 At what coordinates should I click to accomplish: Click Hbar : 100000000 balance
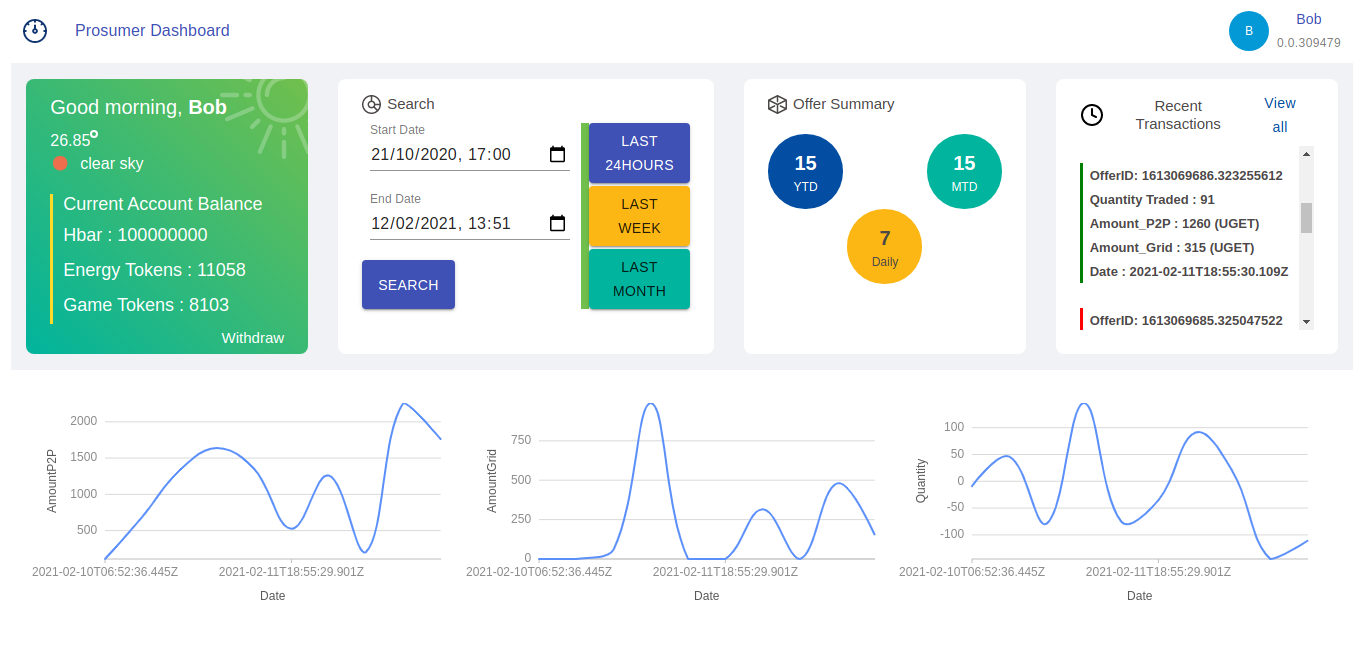[136, 235]
